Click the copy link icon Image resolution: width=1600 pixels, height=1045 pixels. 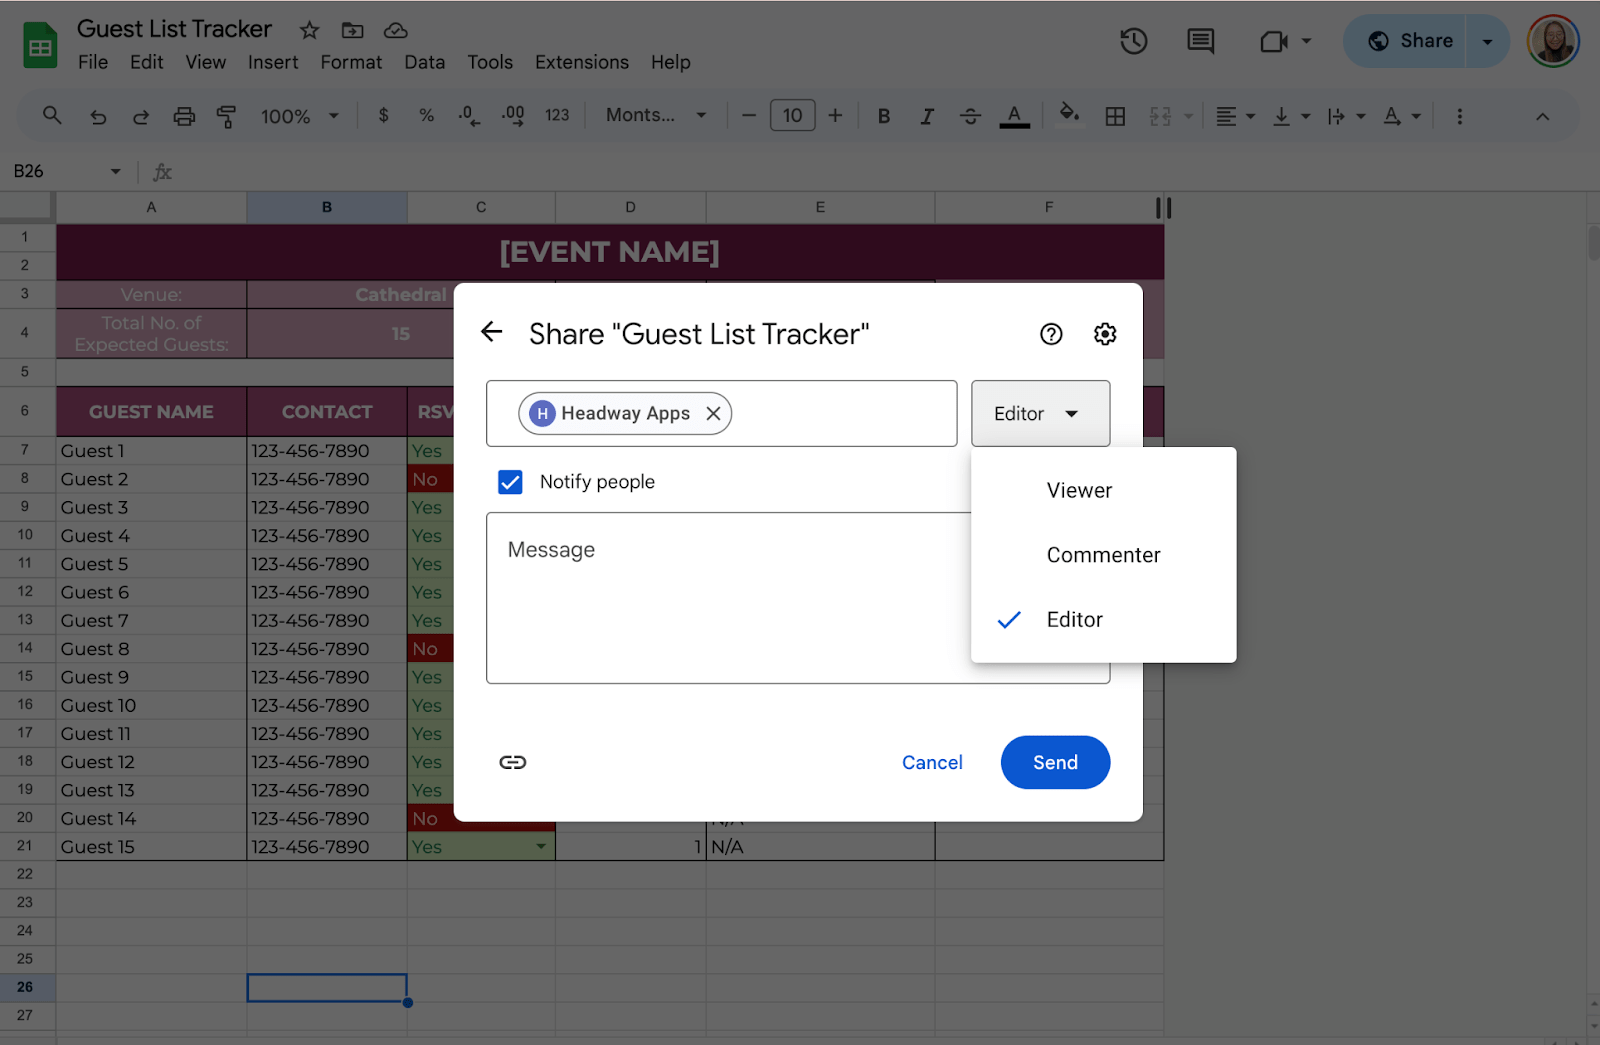tap(512, 763)
